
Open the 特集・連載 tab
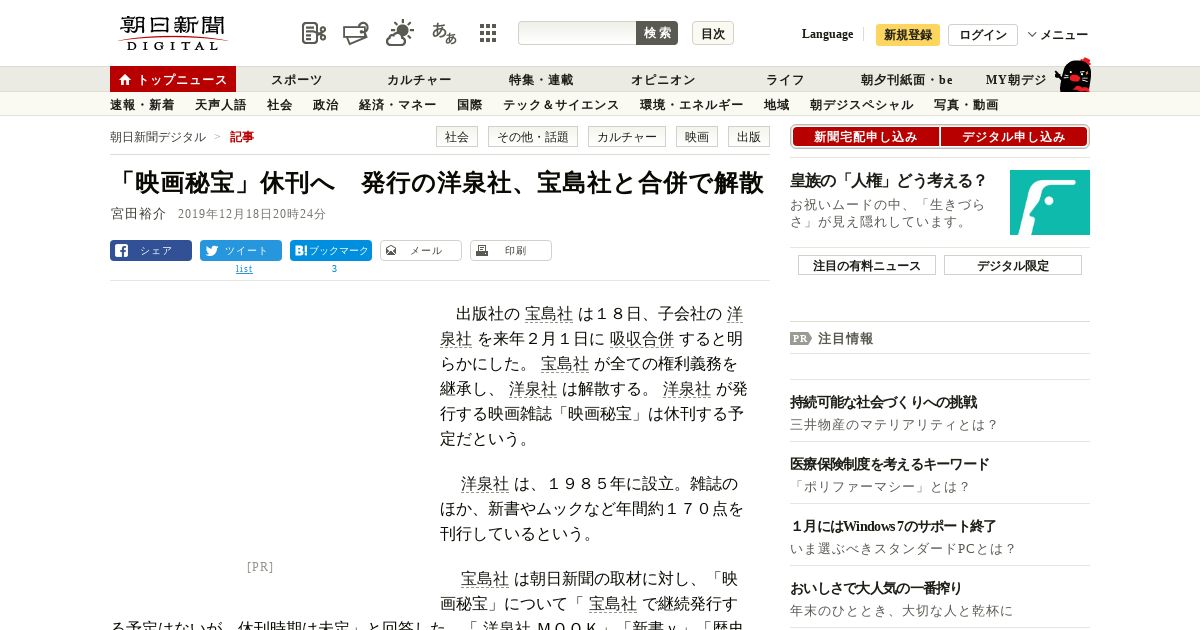(x=541, y=80)
